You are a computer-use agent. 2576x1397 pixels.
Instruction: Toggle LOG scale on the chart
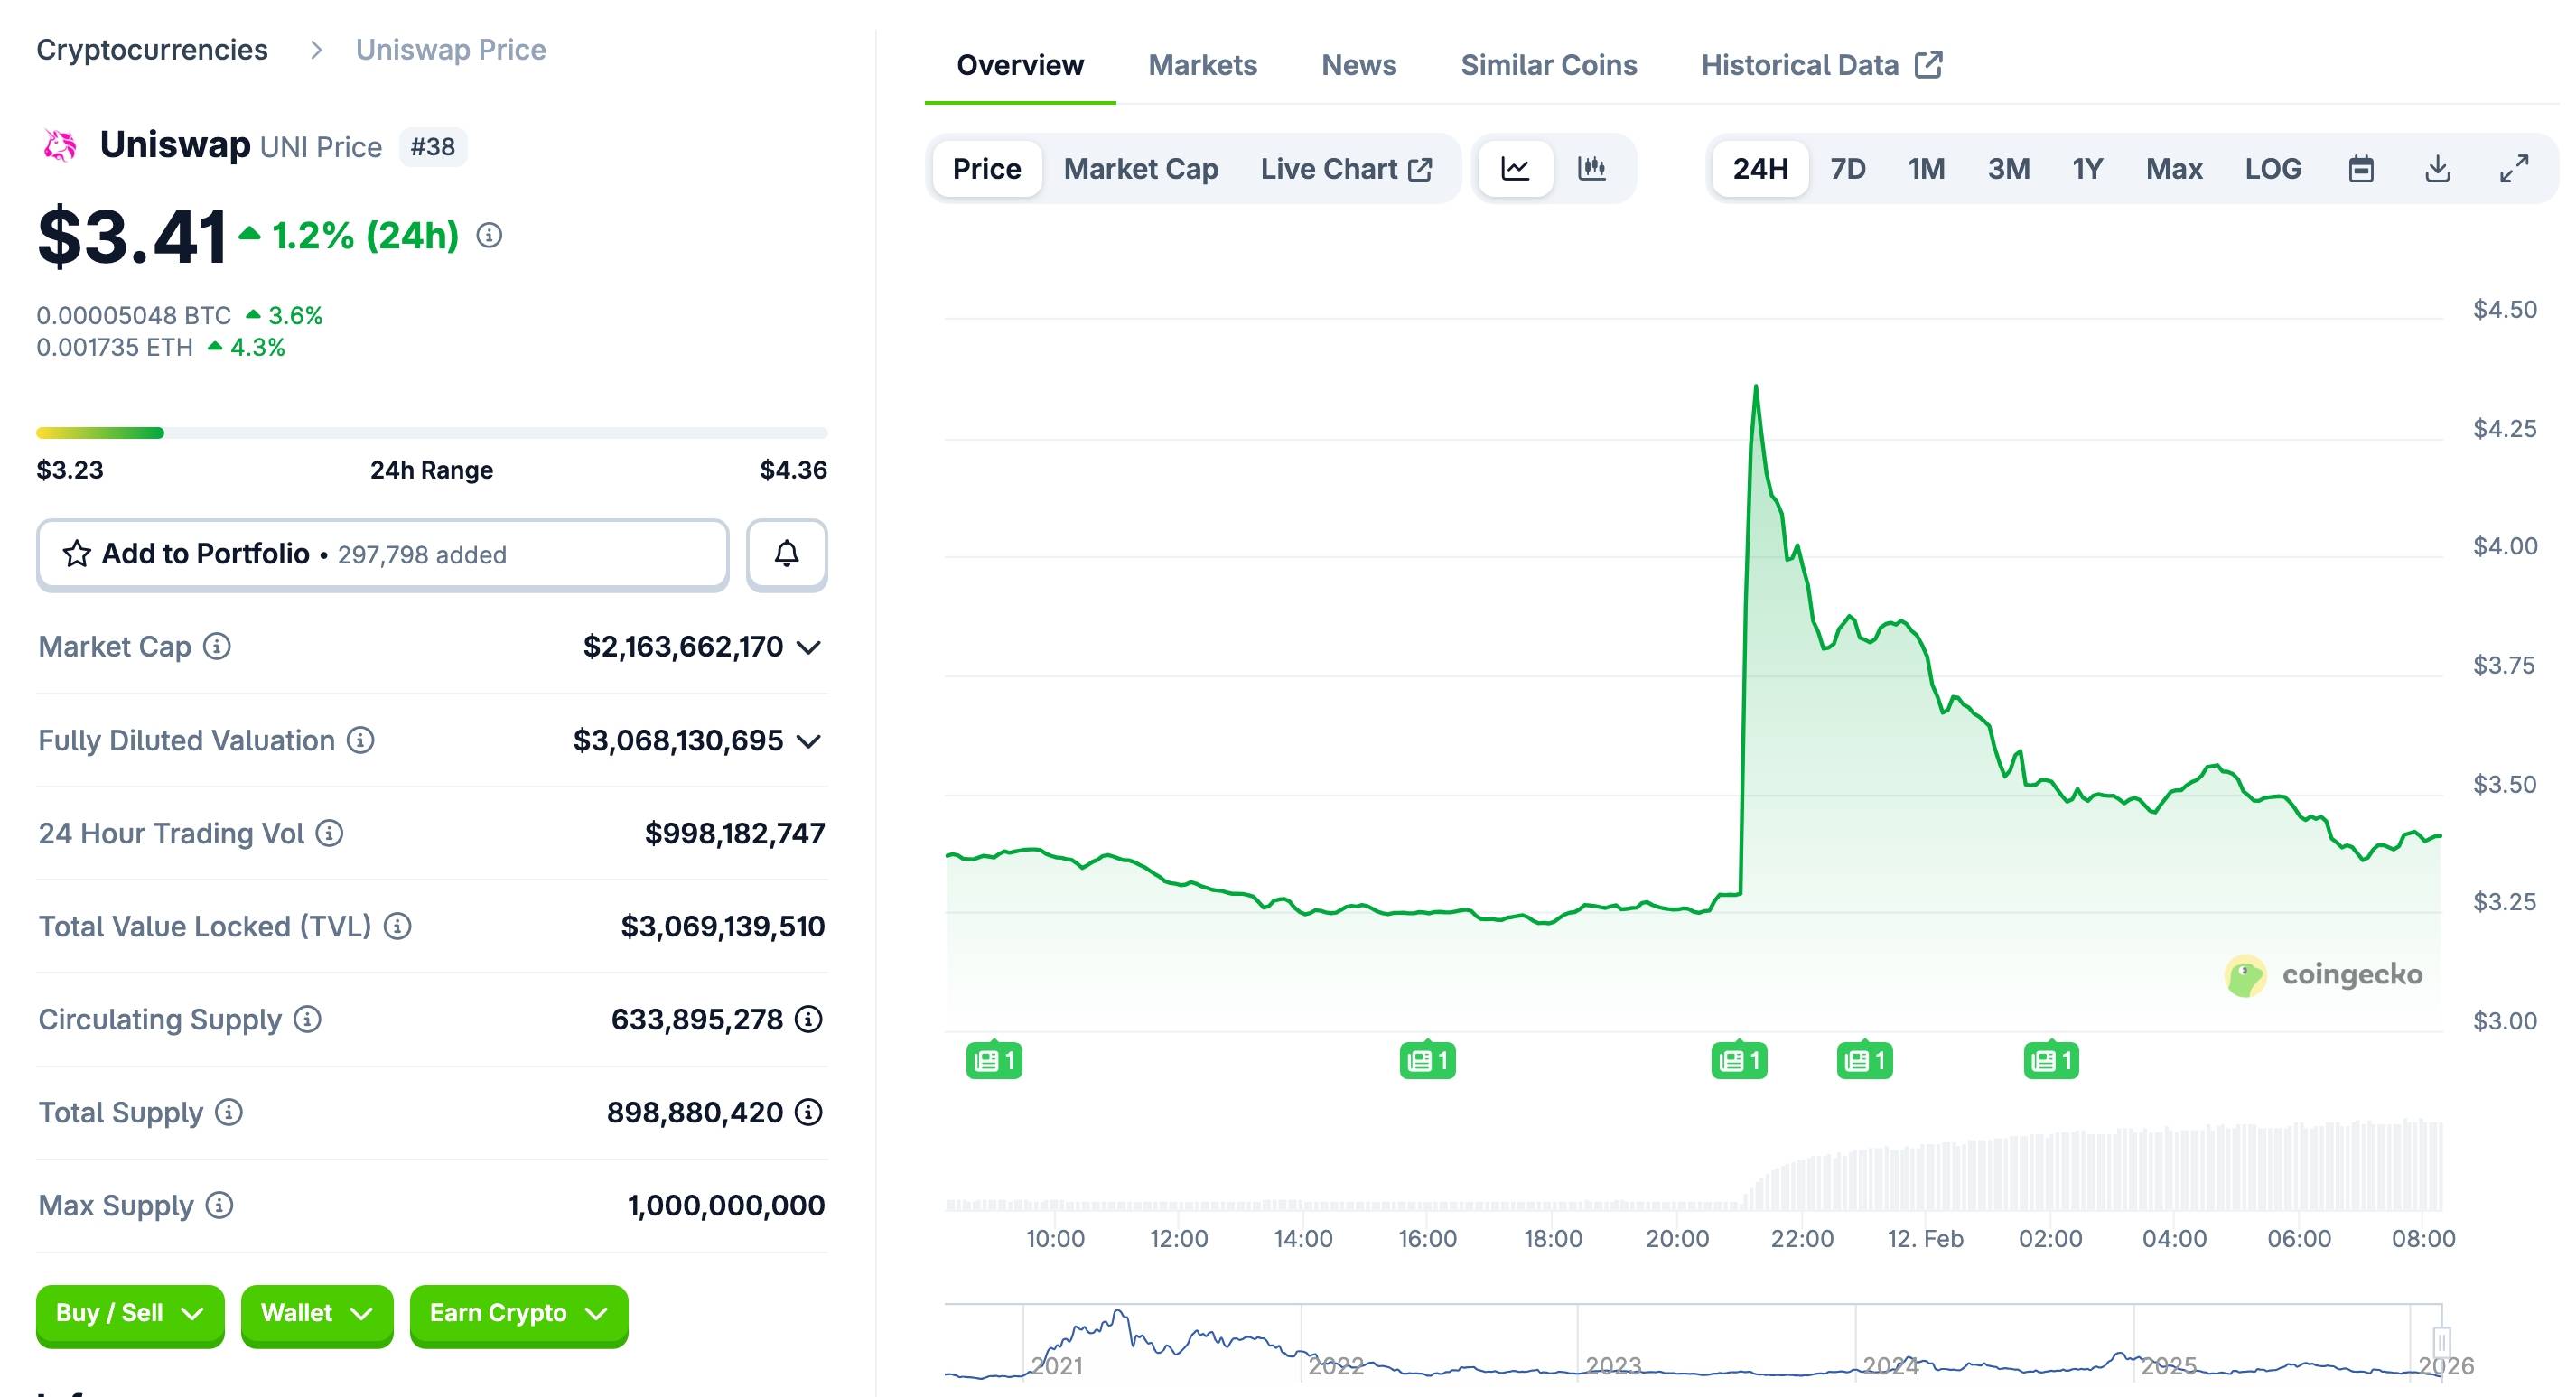tap(2274, 168)
